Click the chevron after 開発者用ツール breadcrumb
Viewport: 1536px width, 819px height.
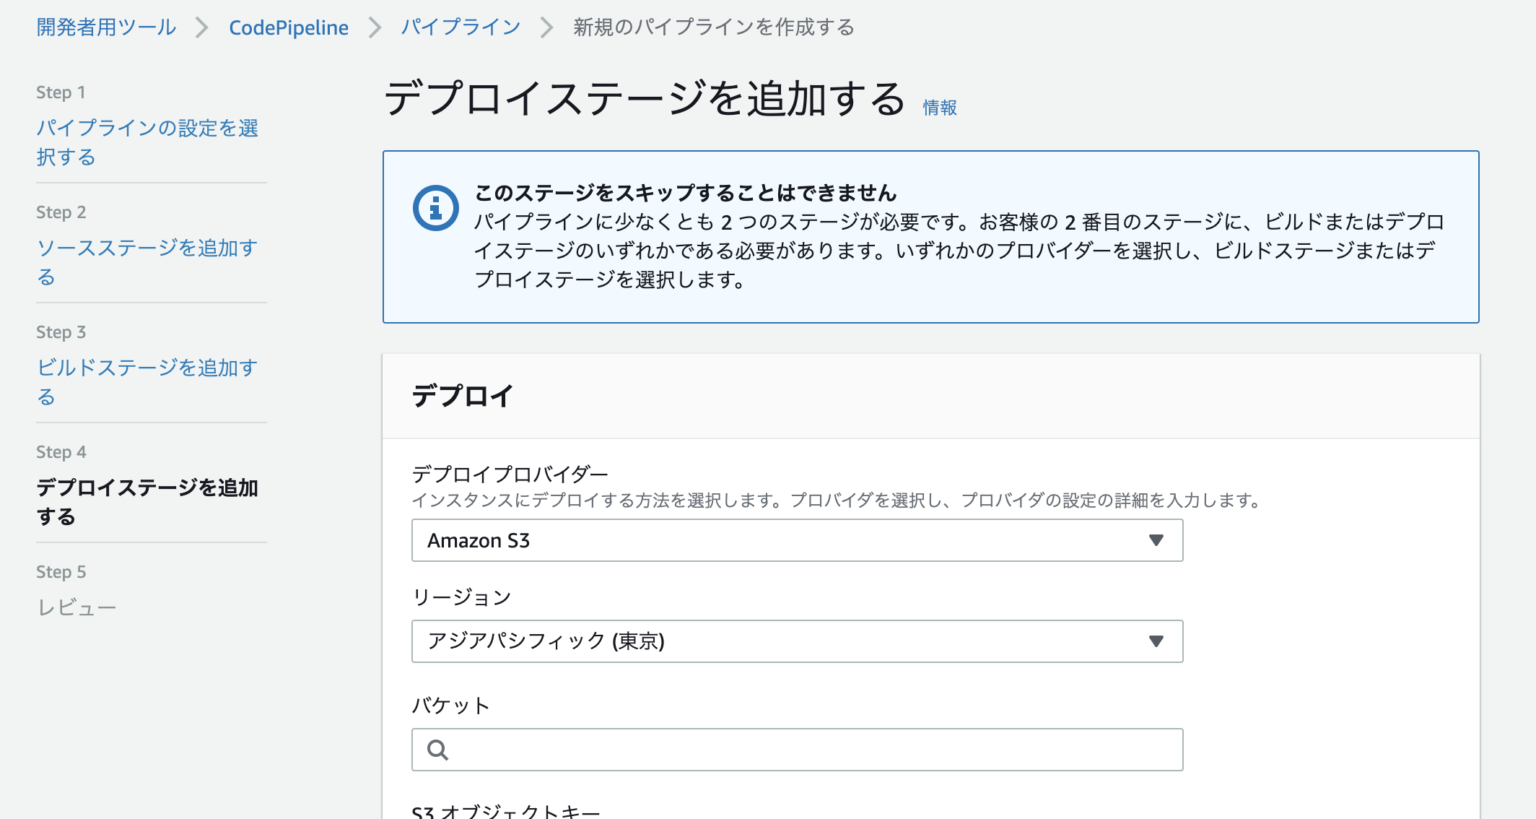(x=204, y=27)
